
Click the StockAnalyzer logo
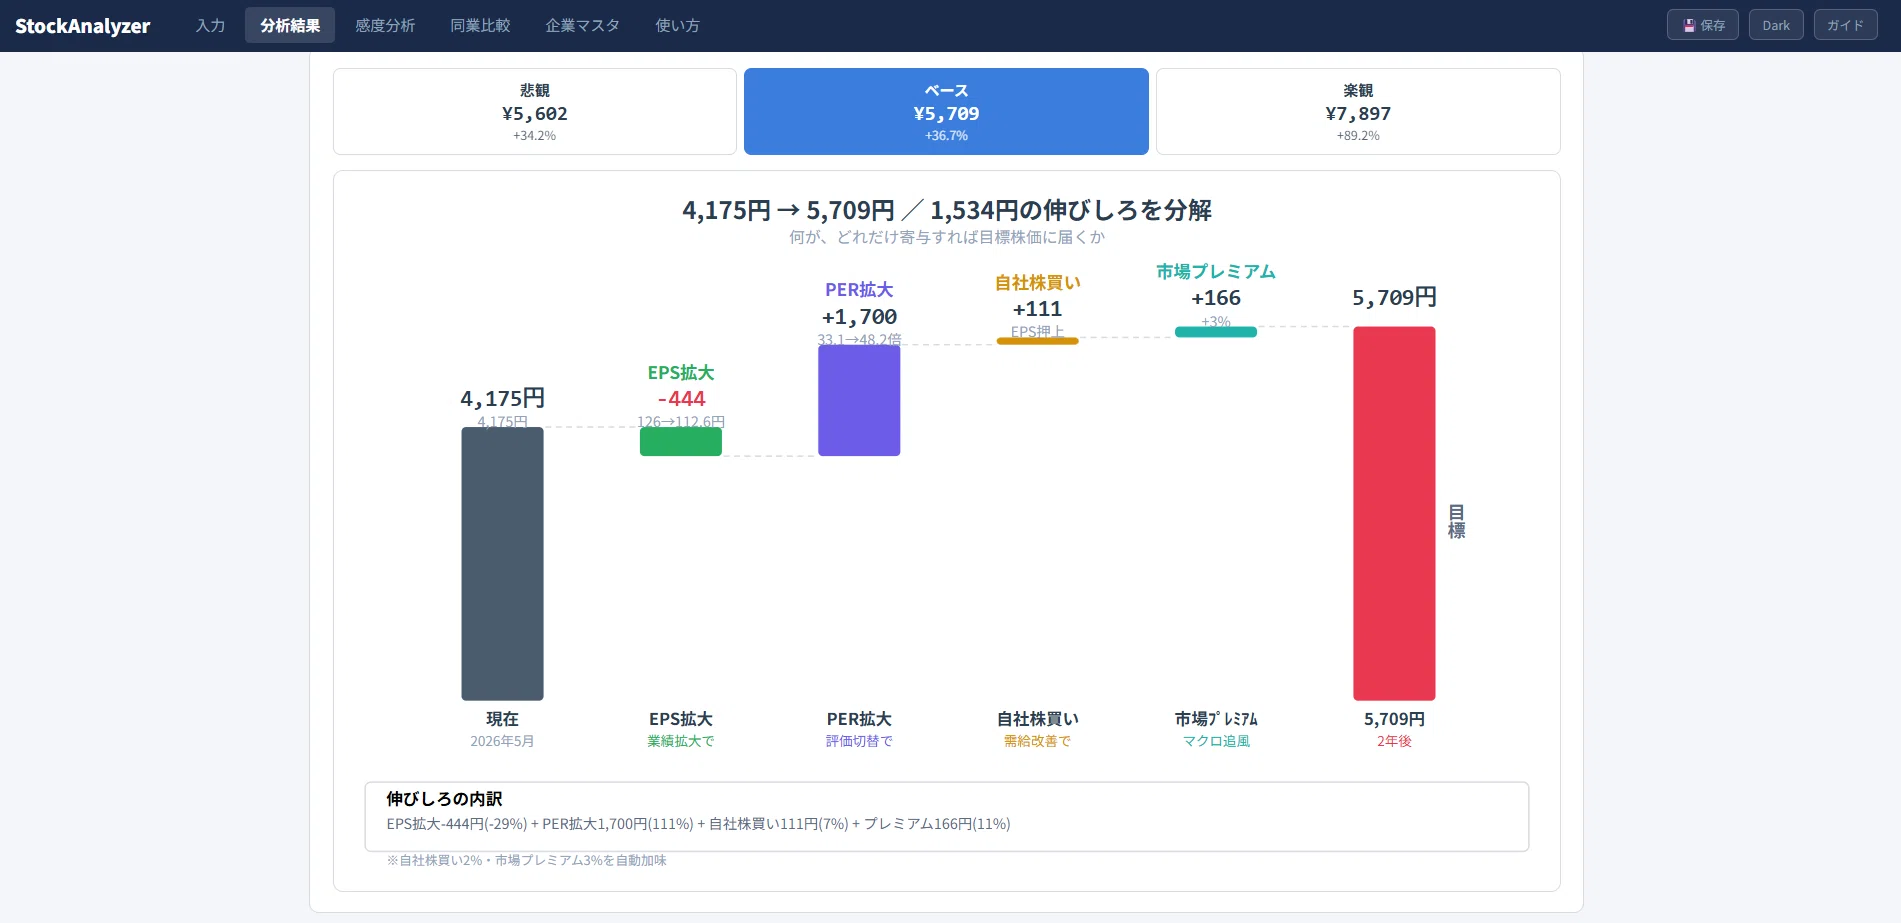tap(82, 26)
